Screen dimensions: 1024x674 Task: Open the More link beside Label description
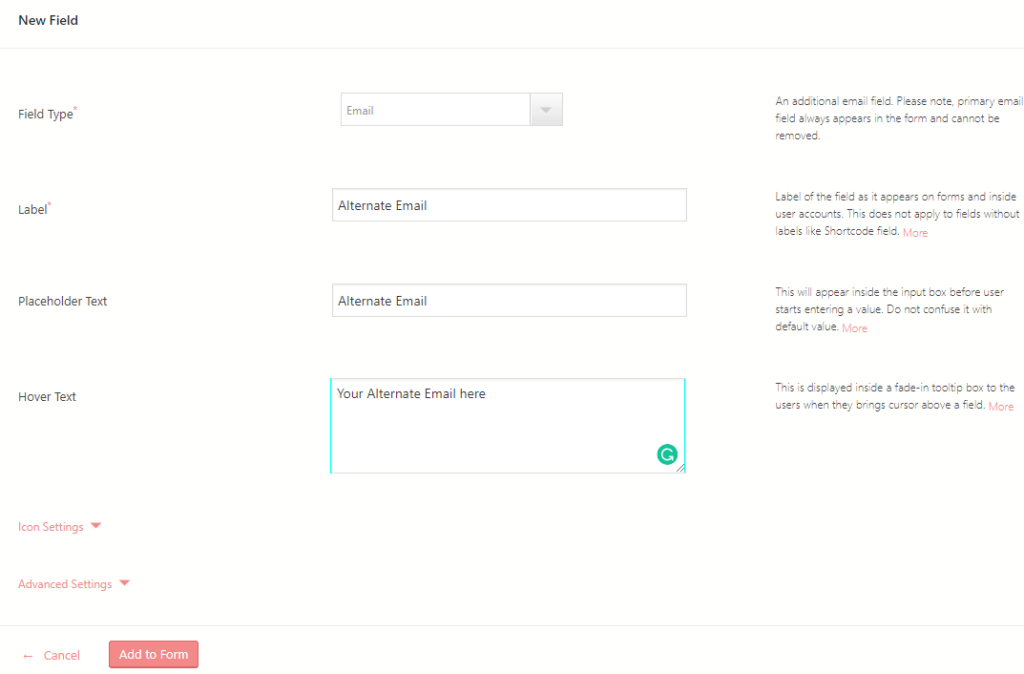(x=915, y=232)
